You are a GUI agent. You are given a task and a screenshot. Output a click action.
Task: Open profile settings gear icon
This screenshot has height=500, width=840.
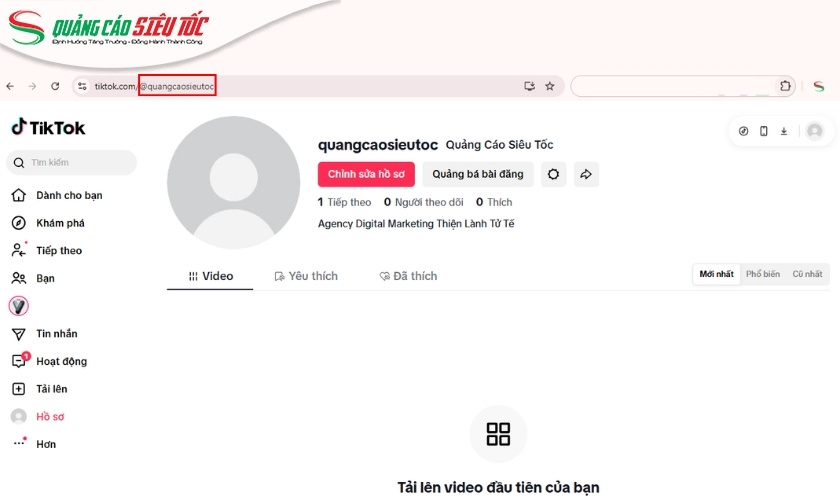(x=553, y=174)
